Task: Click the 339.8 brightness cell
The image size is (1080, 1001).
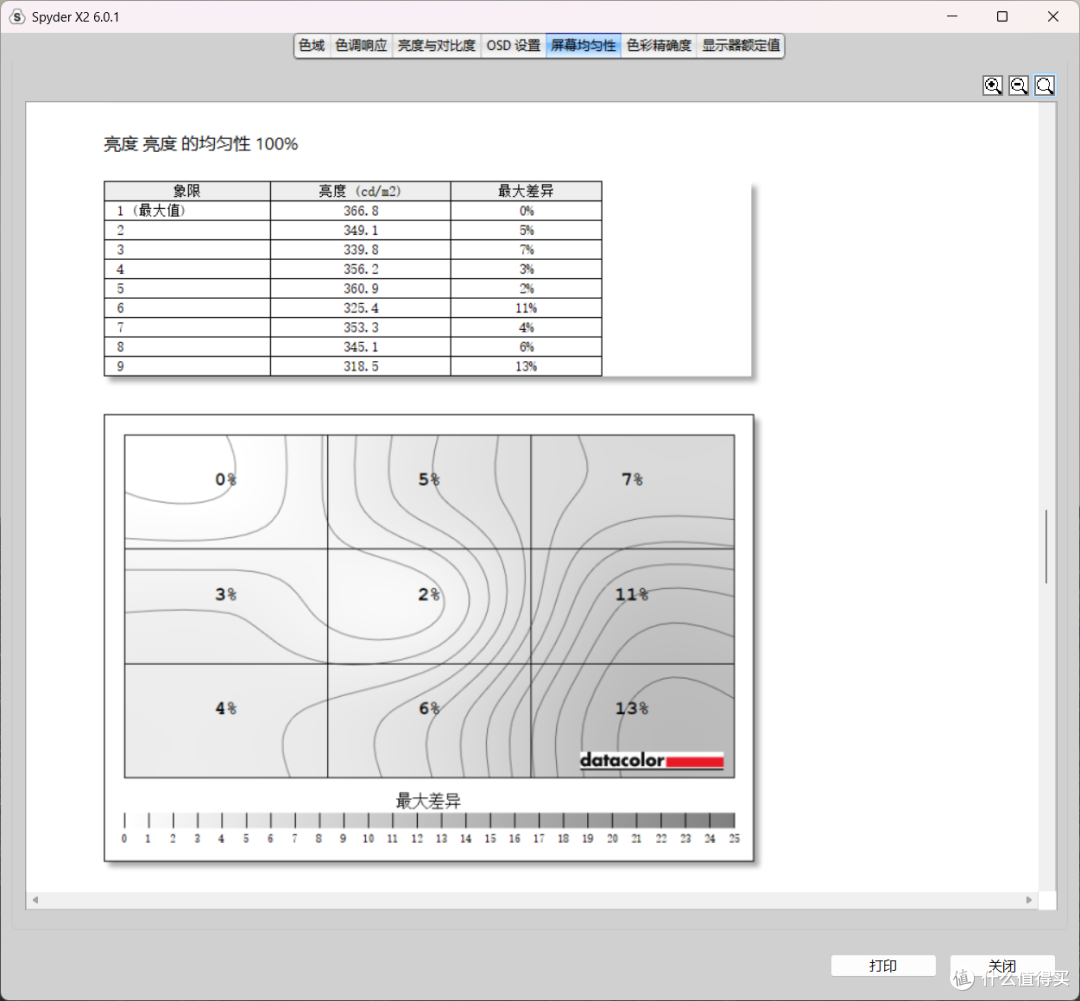Action: pos(360,249)
